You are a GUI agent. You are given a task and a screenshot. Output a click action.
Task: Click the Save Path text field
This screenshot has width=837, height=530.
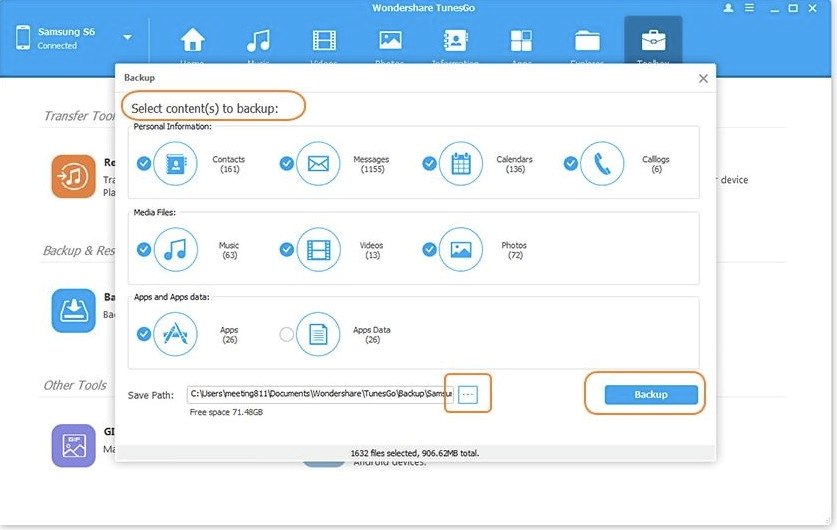[320, 395]
